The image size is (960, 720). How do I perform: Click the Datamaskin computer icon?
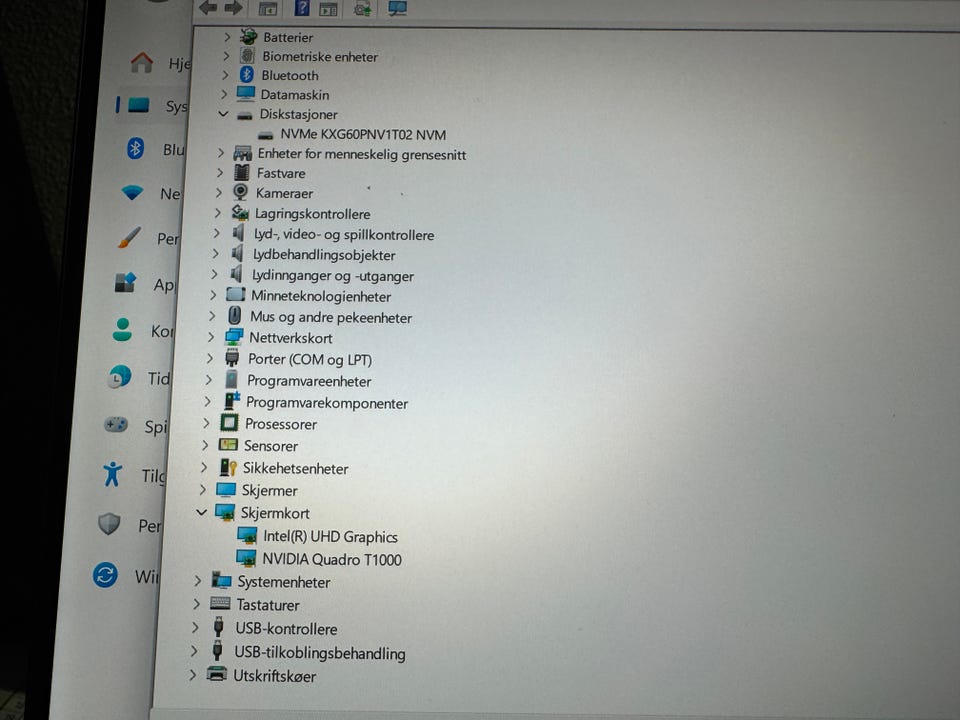(x=246, y=94)
